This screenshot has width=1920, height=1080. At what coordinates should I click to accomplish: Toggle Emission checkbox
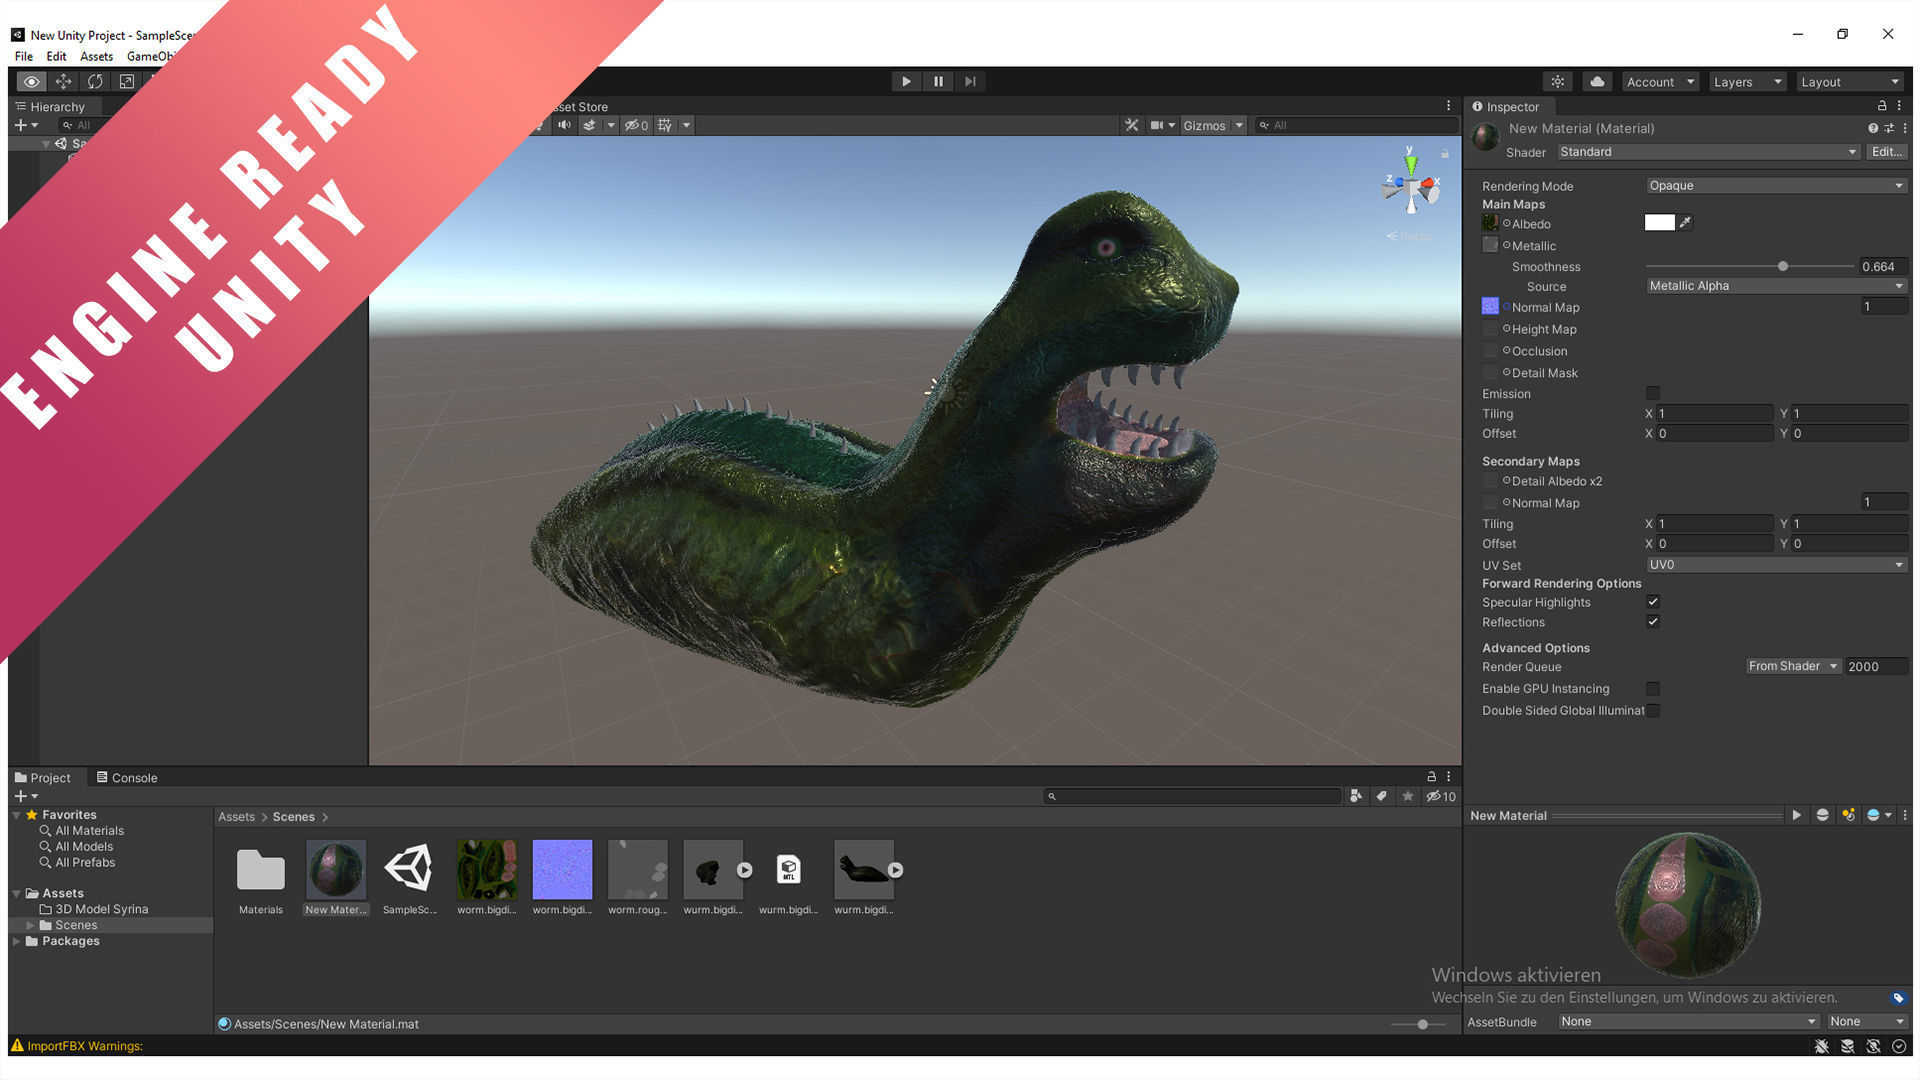1653,393
